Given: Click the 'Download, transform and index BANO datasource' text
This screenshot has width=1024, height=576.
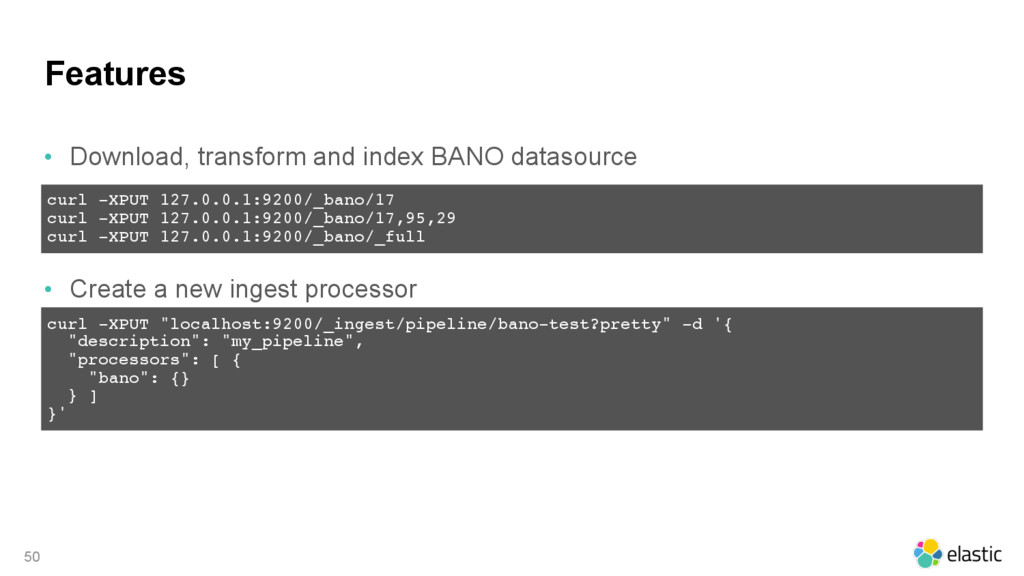Looking at the screenshot, I should [353, 157].
